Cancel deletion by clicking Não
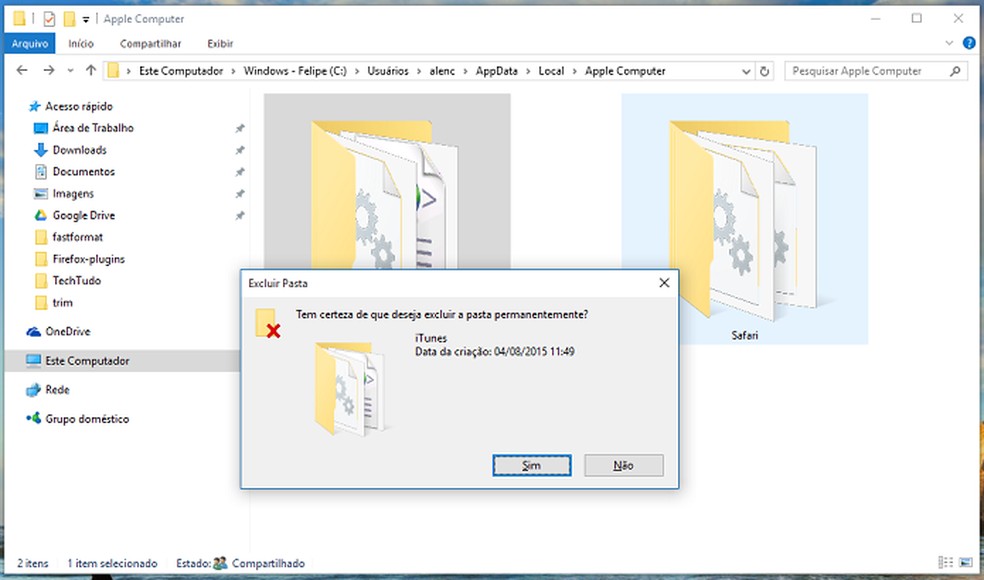The image size is (984, 580). (x=623, y=465)
